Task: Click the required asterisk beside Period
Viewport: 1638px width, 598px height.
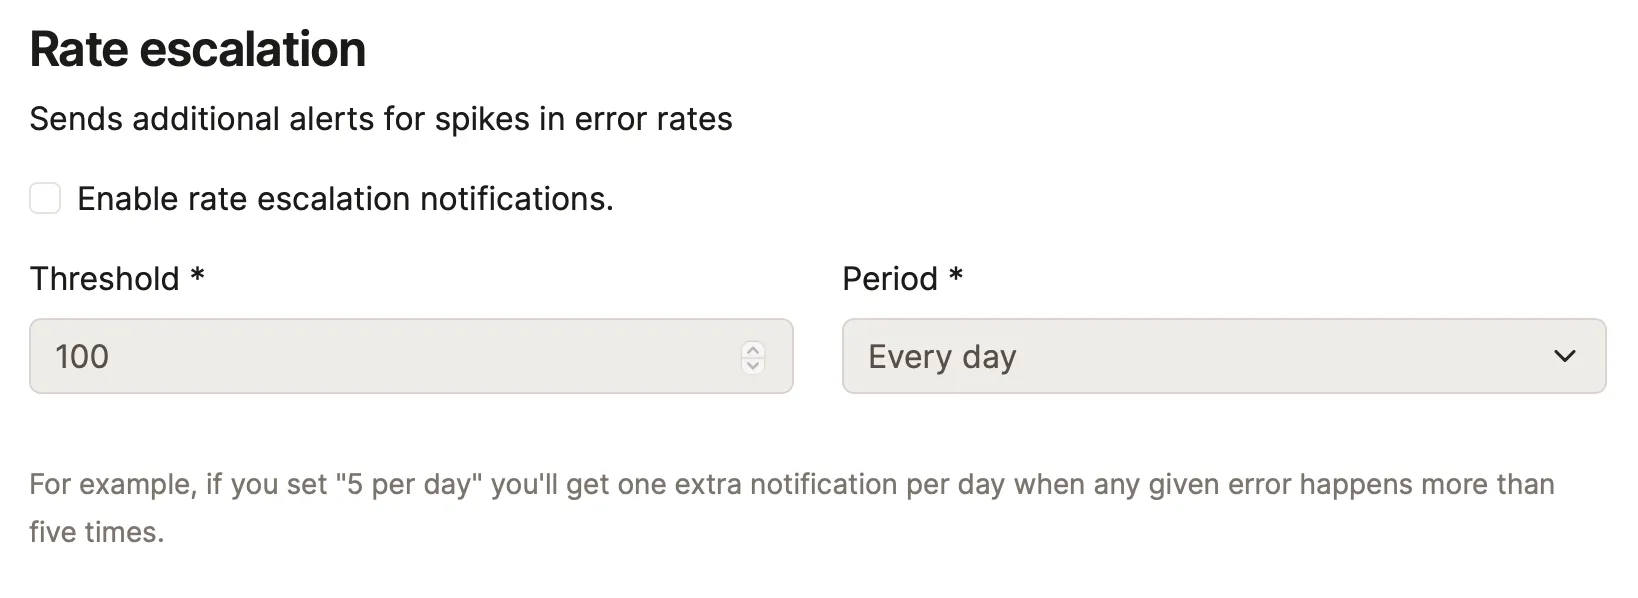Action: point(956,275)
